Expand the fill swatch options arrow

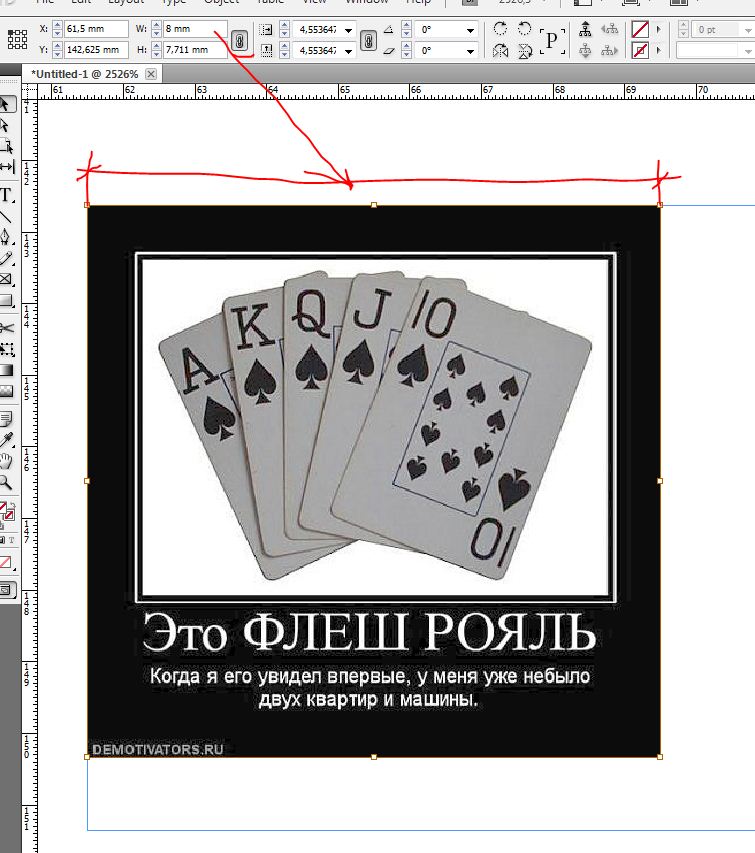point(658,29)
